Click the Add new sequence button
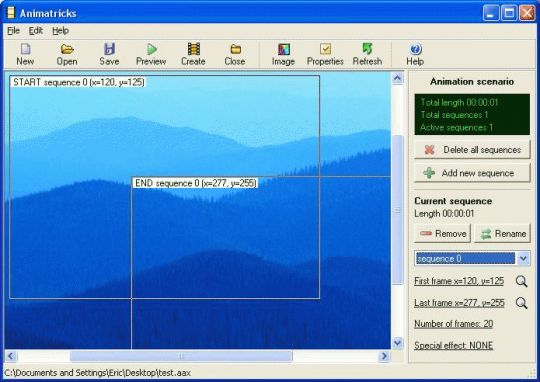540x382 pixels. click(472, 173)
